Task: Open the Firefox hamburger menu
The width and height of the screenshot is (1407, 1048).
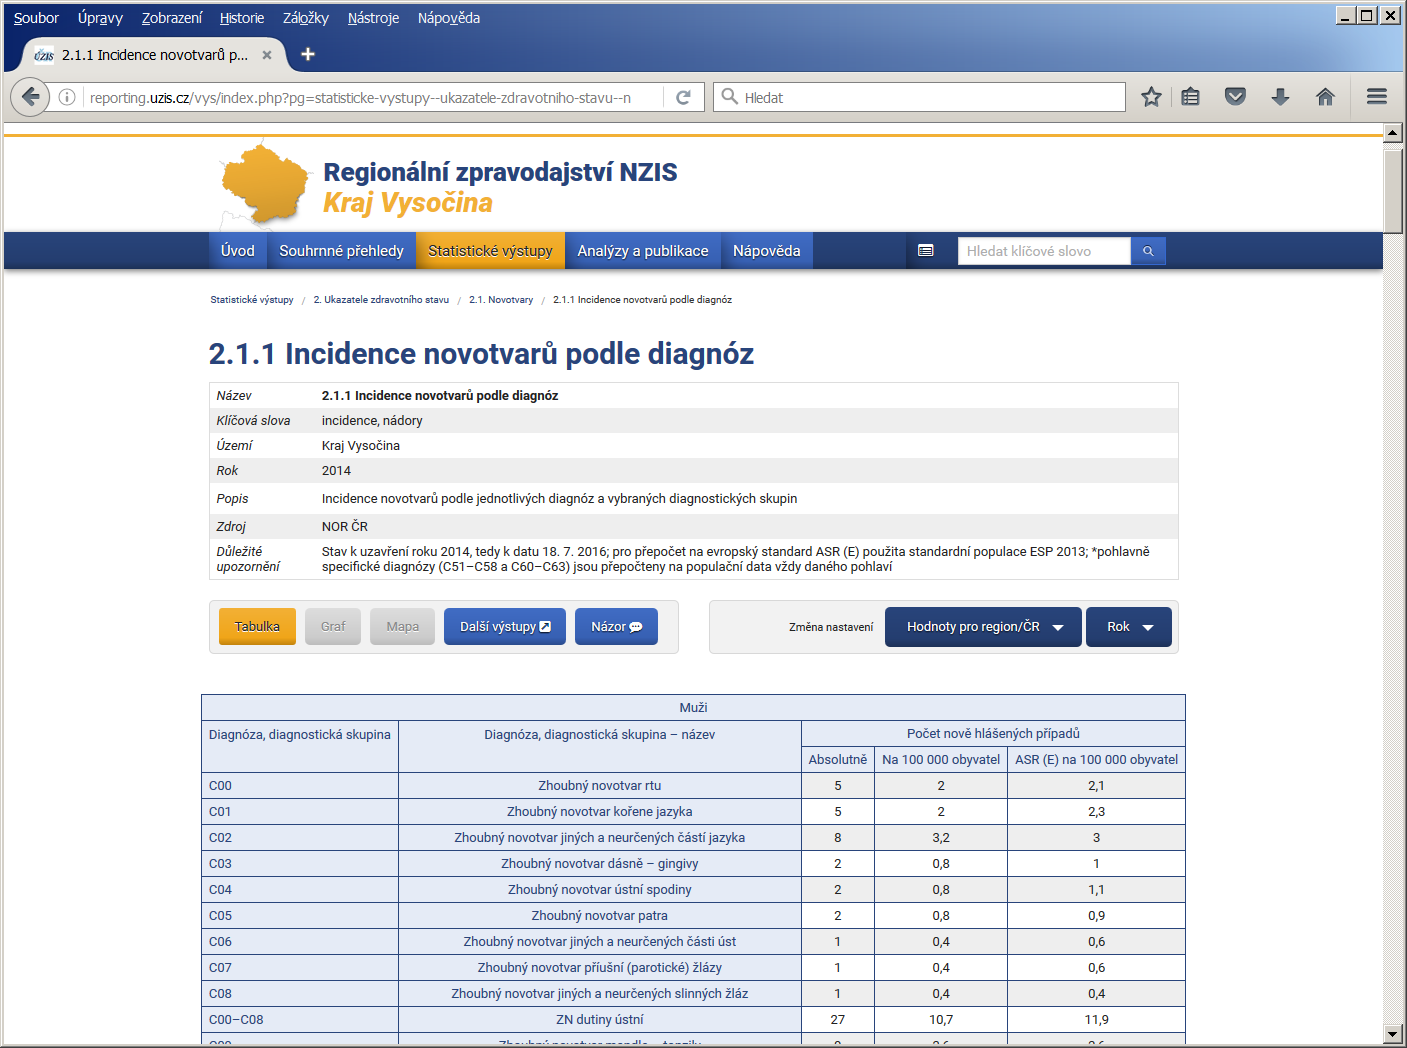Action: (x=1377, y=97)
